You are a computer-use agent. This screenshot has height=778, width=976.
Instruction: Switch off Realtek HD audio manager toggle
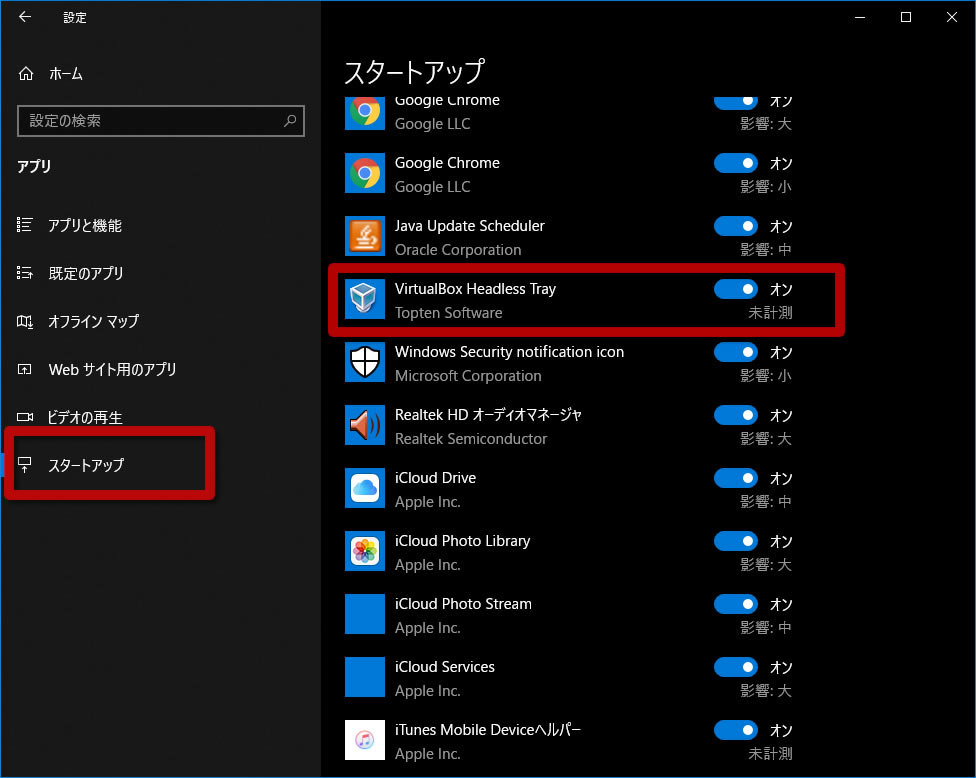click(735, 415)
